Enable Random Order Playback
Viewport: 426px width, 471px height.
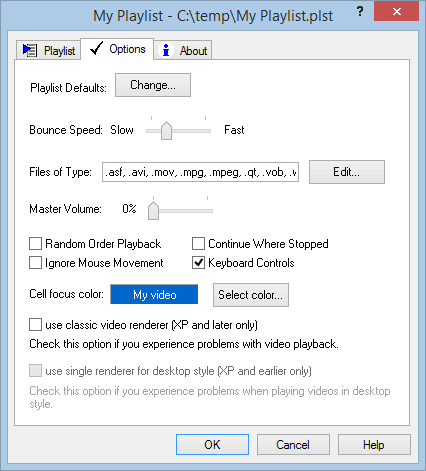pyautogui.click(x=35, y=244)
